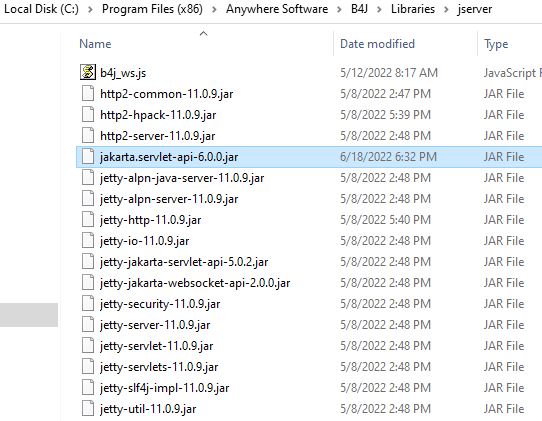Open B4J folder from the breadcrumb
The image size is (542, 421).
point(359,9)
